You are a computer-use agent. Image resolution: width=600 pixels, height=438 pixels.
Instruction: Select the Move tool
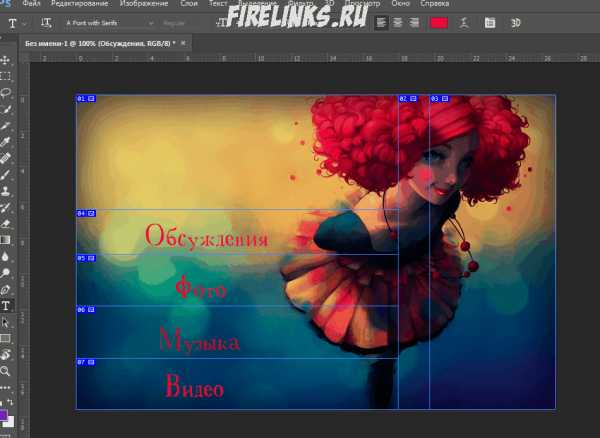(x=5, y=60)
